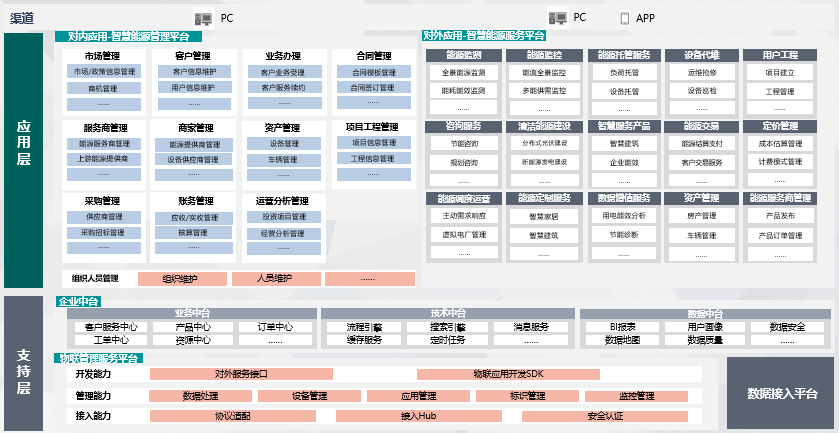Click the APP mobile phone icon
Viewport: 839px width, 433px height.
coord(624,19)
